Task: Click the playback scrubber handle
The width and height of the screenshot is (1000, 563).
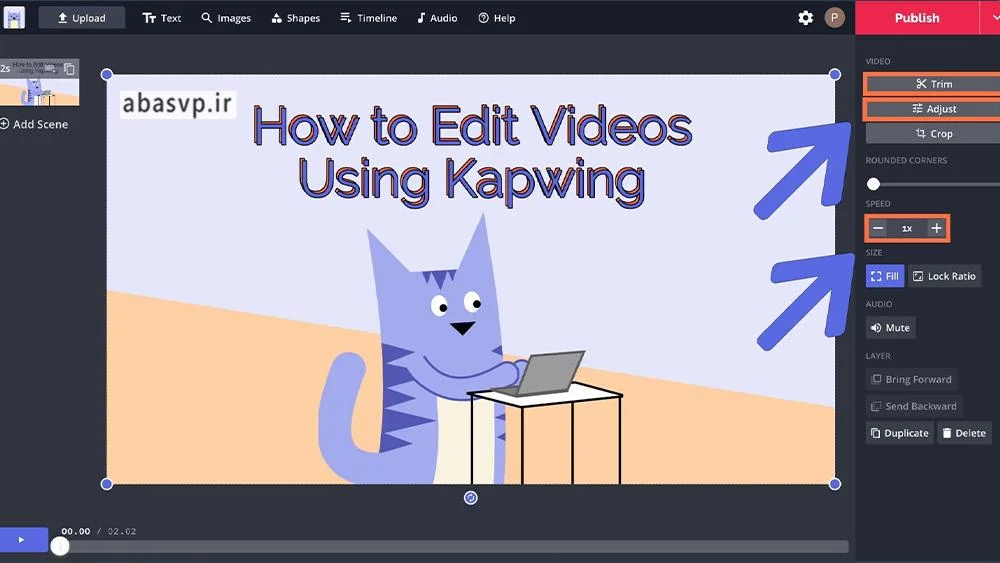Action: coord(60,546)
